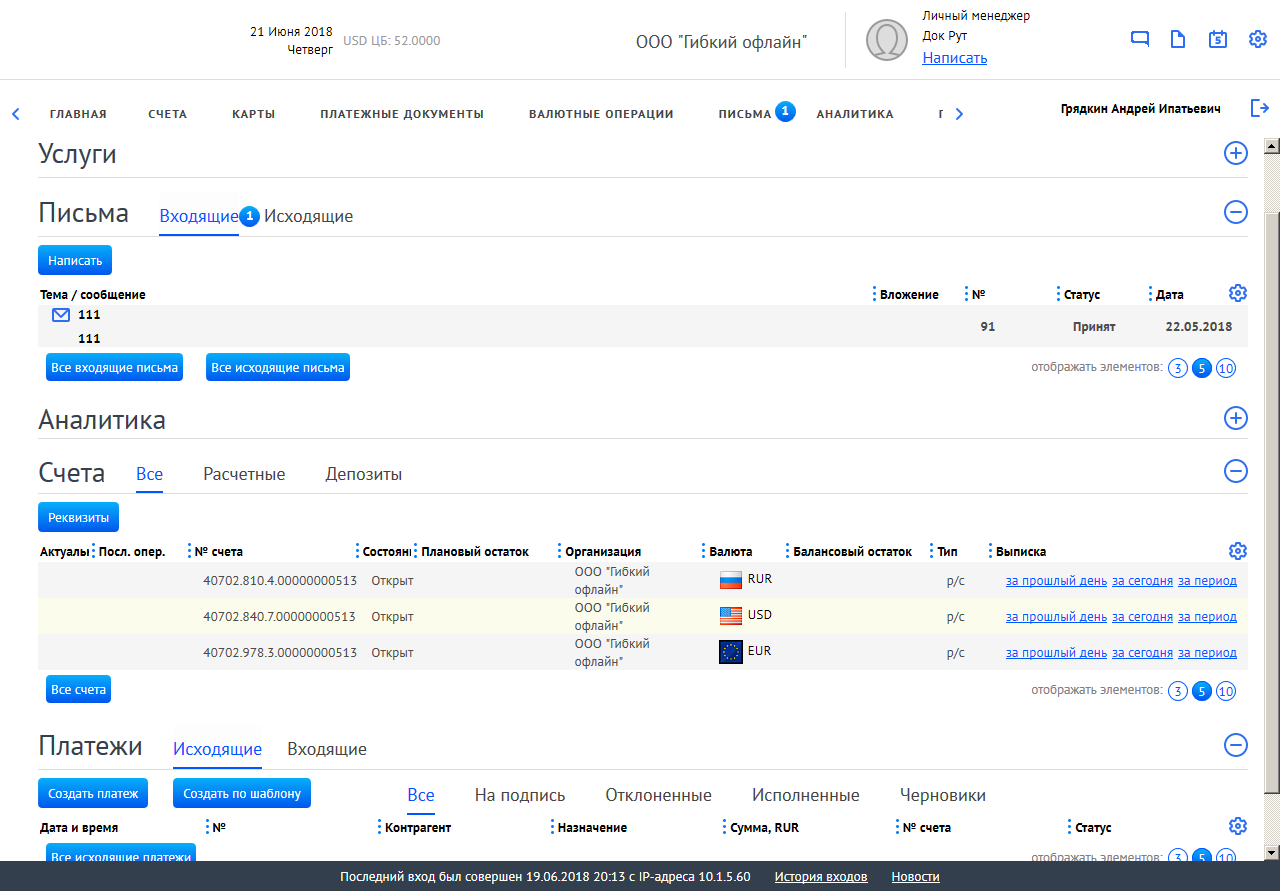Screen dimensions: 1280x891
Task: Filter payments by Исполненные
Action: (806, 795)
